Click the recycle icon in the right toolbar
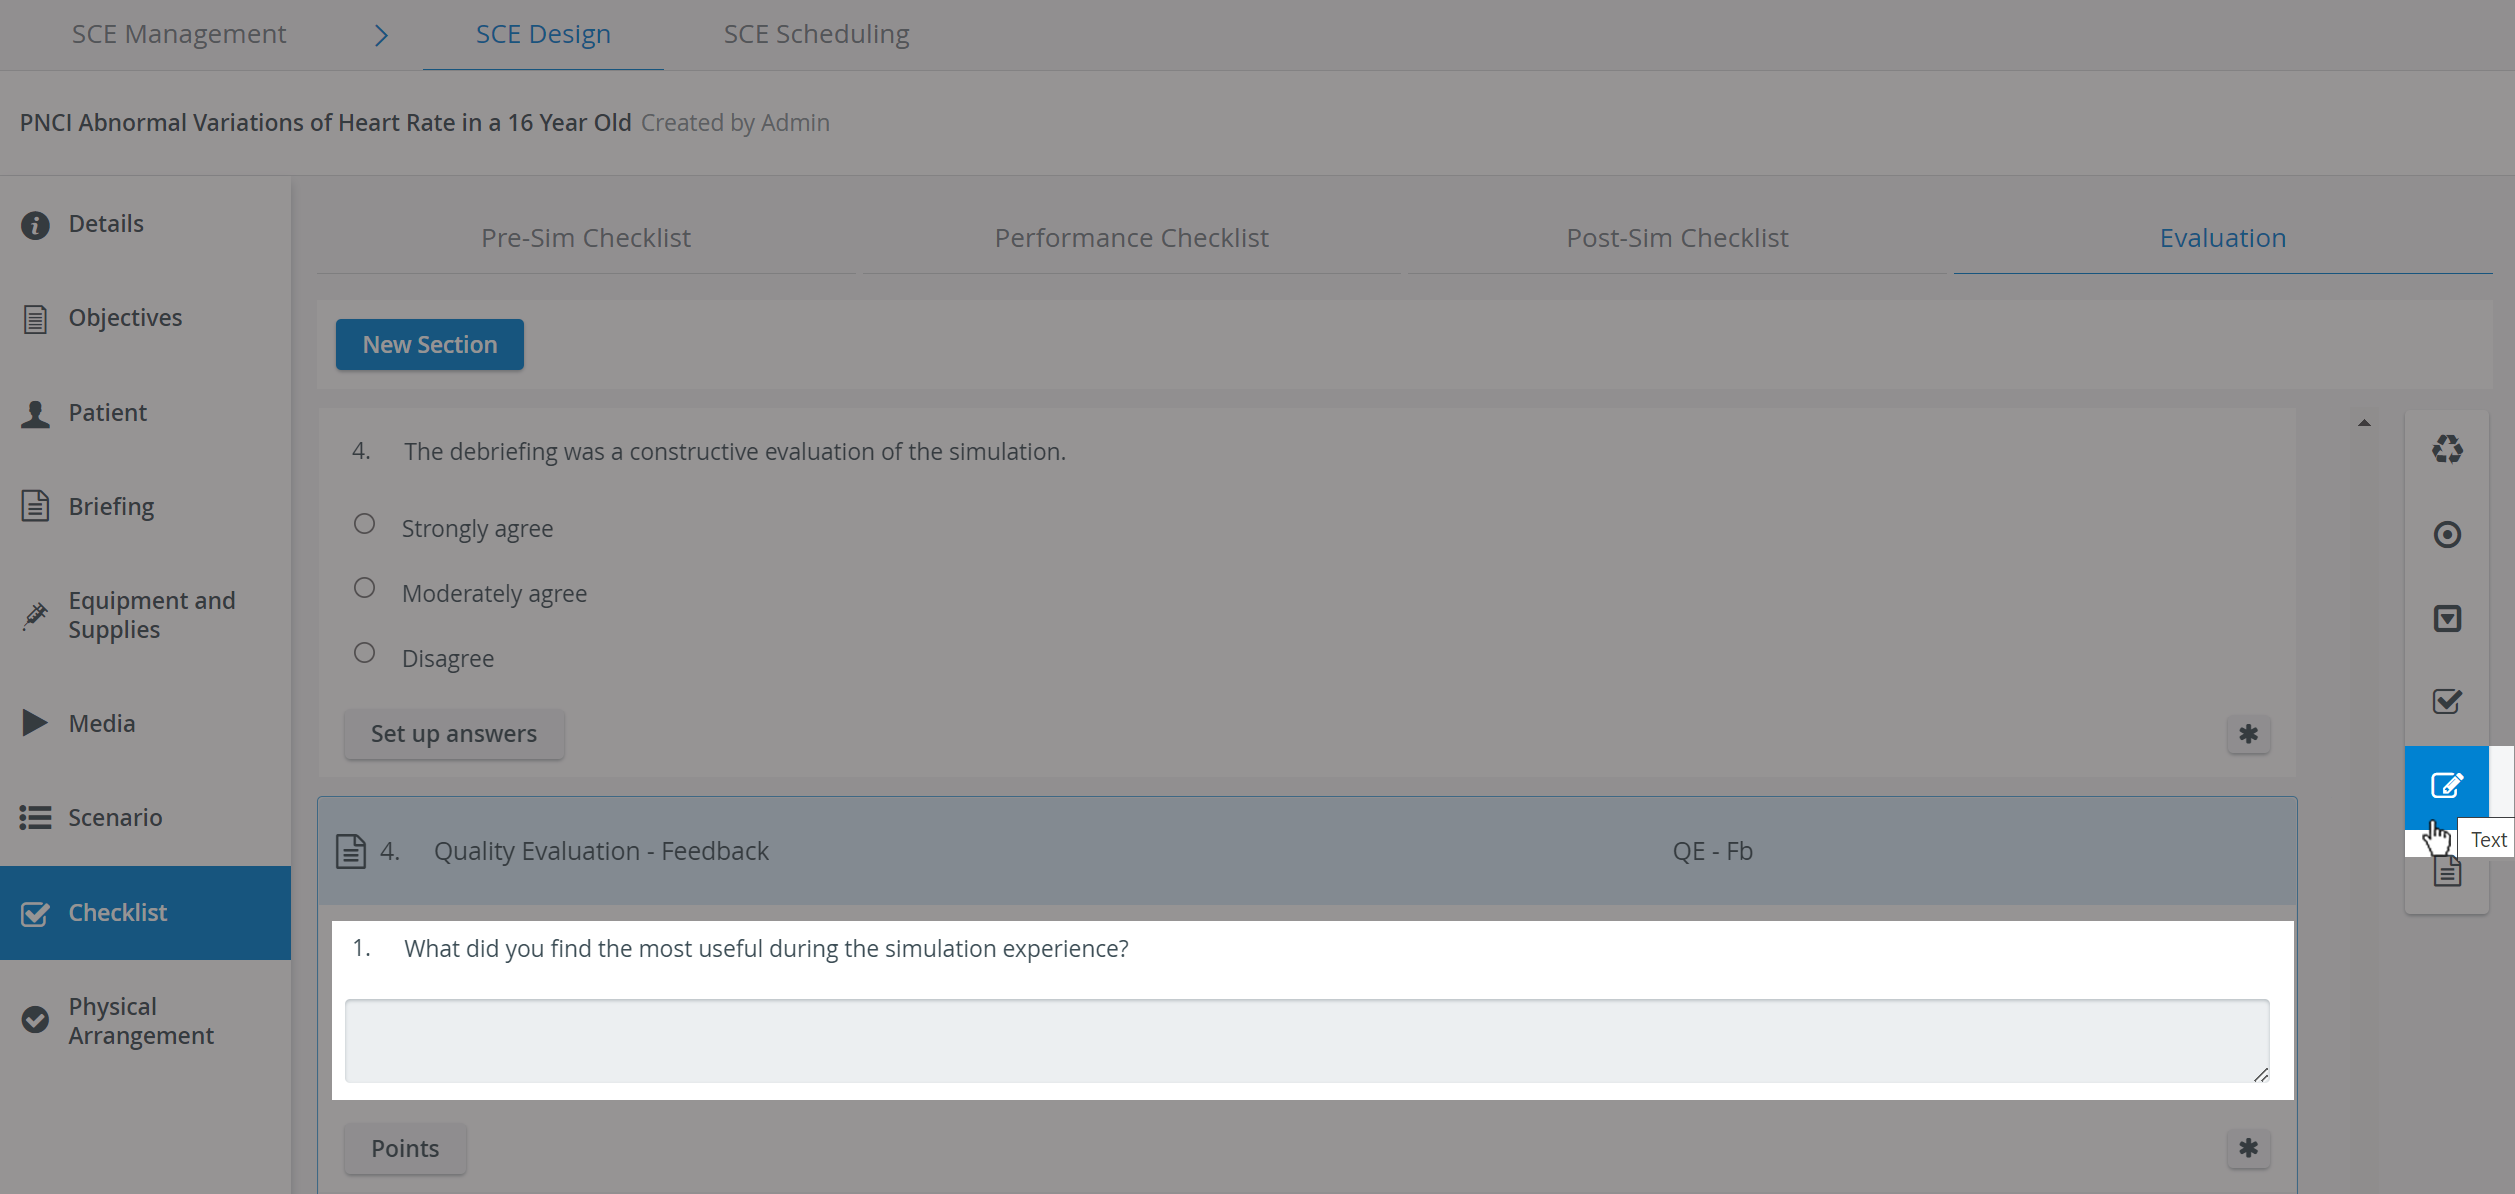This screenshot has width=2515, height=1194. 2447,449
